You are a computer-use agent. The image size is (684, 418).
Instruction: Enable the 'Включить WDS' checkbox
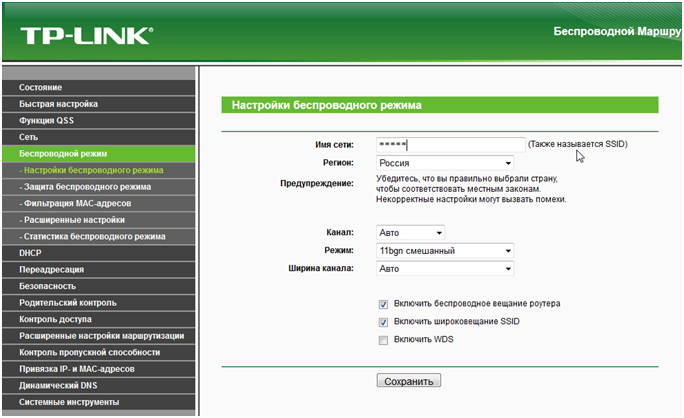pyautogui.click(x=384, y=341)
